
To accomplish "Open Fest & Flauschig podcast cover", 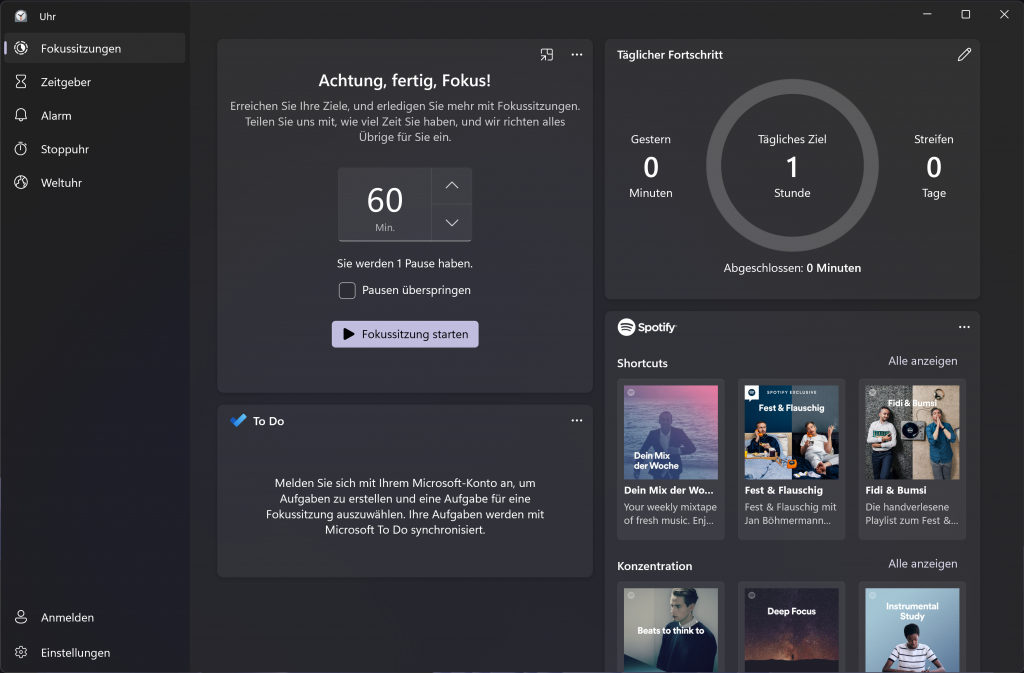I will (792, 432).
